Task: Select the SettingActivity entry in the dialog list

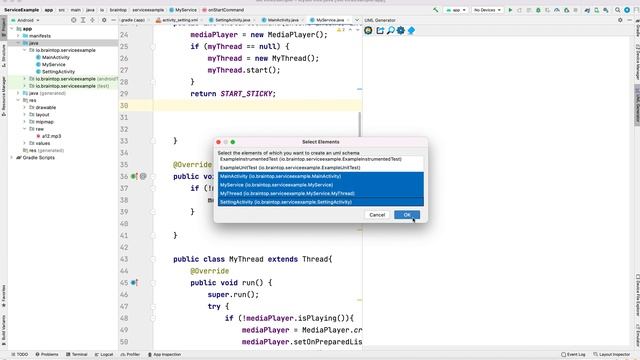Action: click(320, 202)
